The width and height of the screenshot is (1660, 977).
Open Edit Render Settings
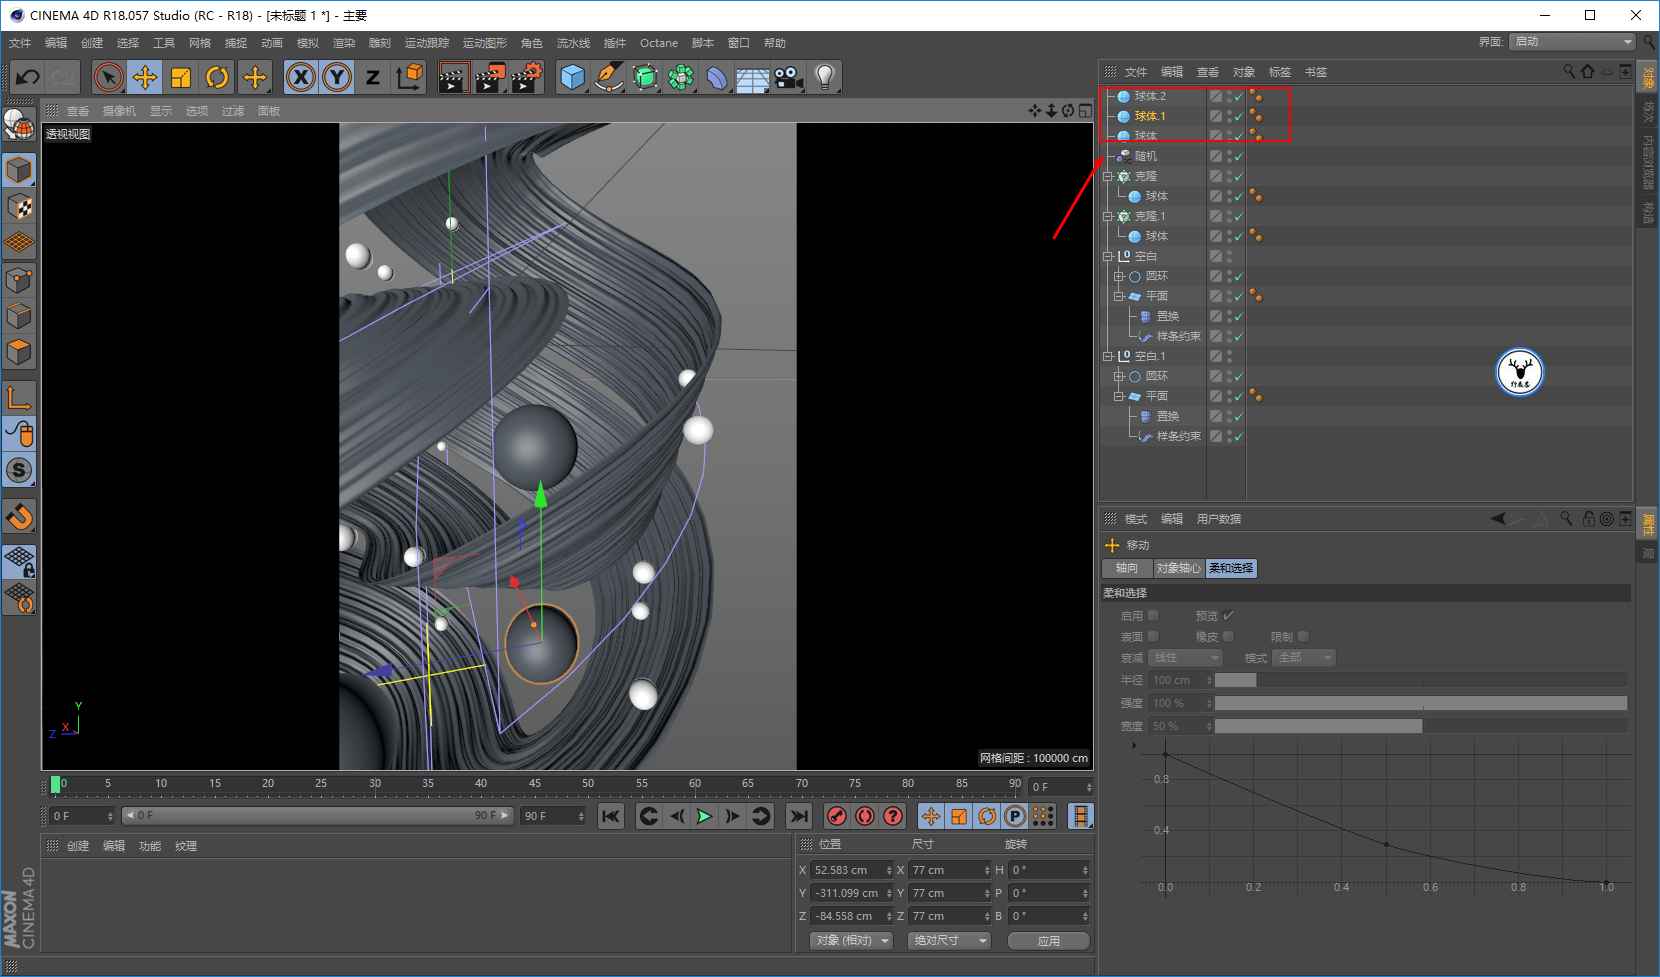(526, 77)
